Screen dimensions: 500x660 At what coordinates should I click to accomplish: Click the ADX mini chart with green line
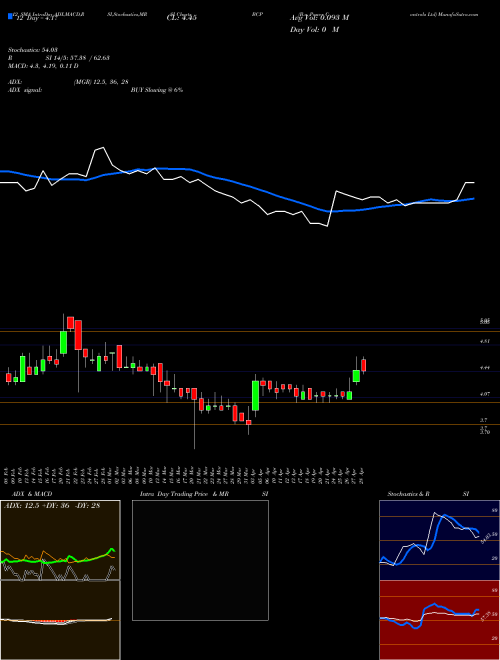pos(60,540)
